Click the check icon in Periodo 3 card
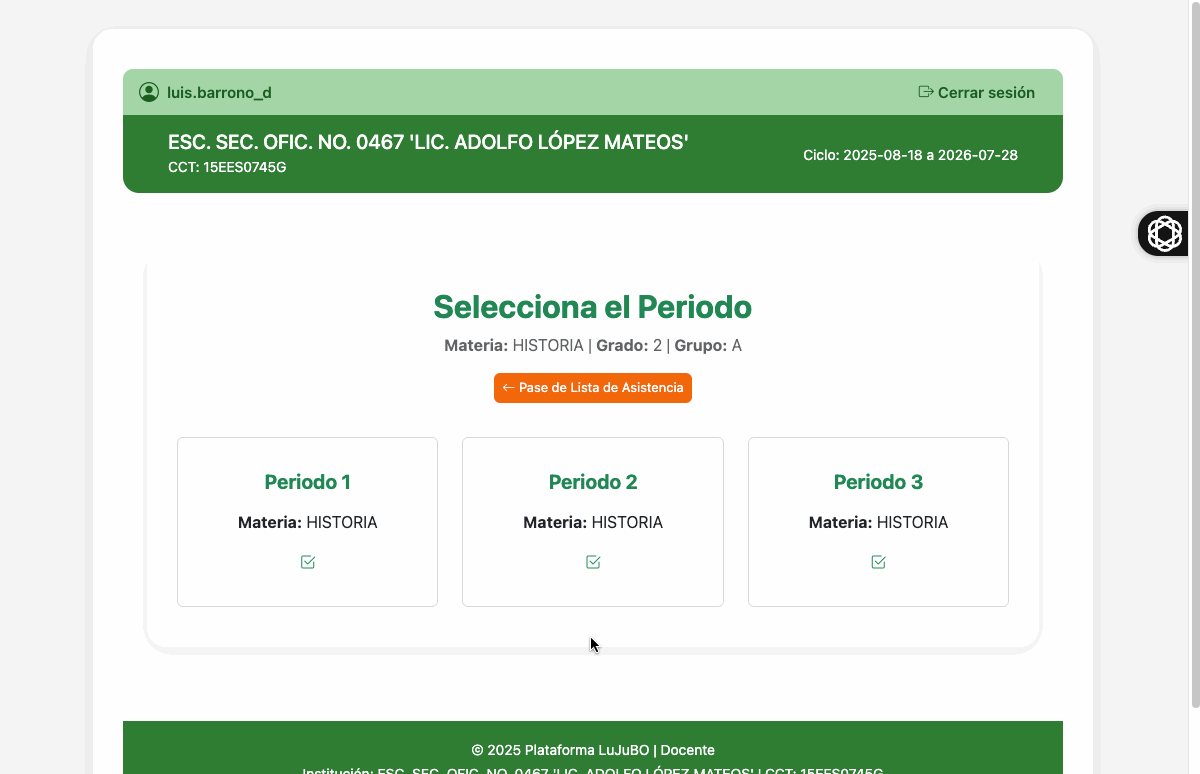Image resolution: width=1200 pixels, height=774 pixels. point(878,562)
